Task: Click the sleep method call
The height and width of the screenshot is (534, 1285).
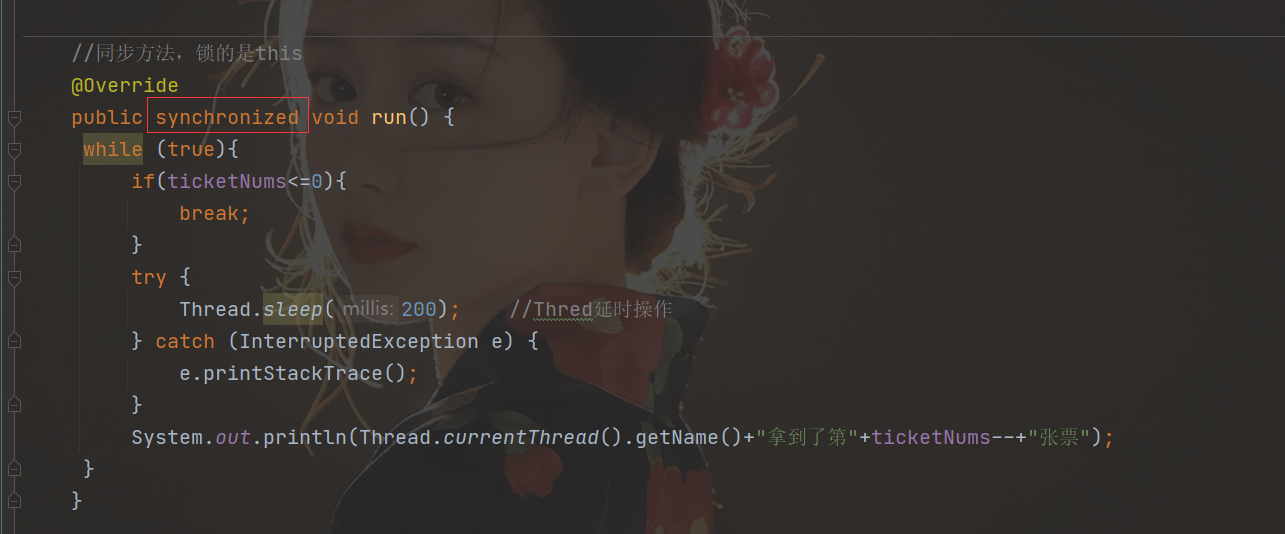Action: pos(293,309)
